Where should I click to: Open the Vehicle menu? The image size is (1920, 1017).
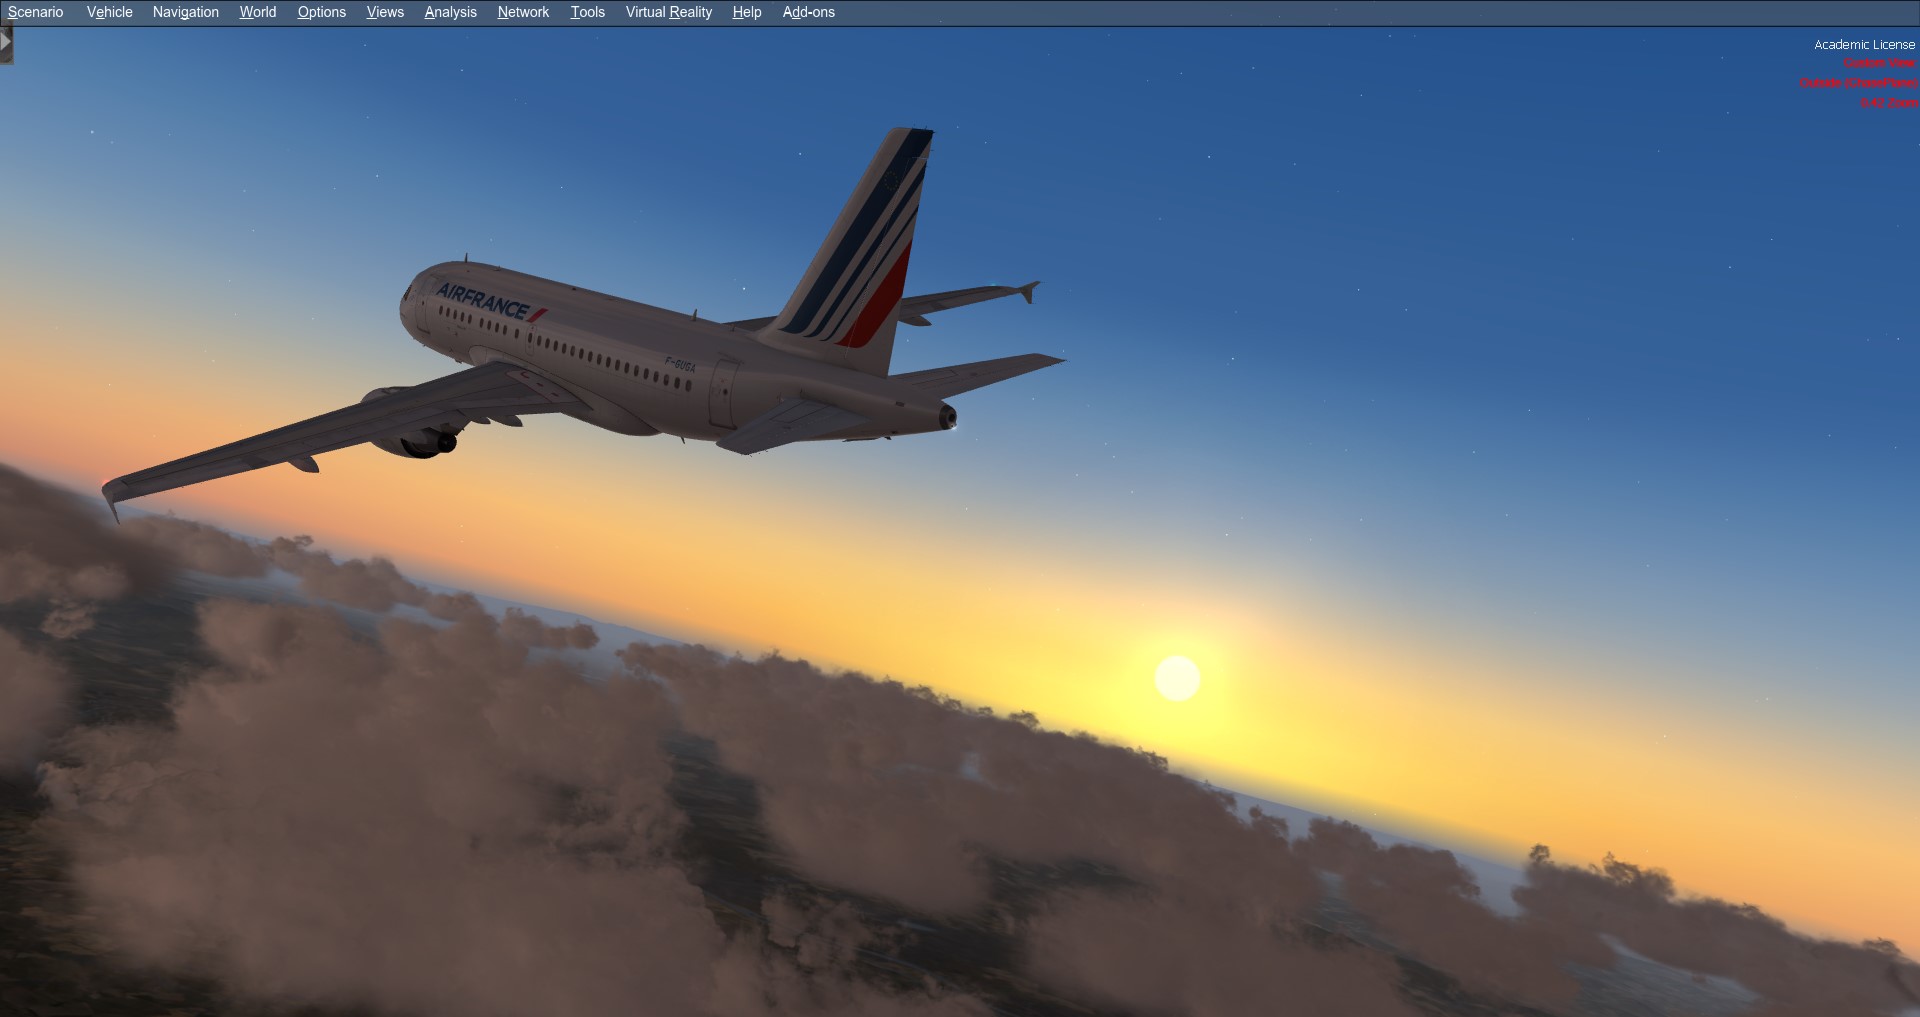tap(110, 12)
